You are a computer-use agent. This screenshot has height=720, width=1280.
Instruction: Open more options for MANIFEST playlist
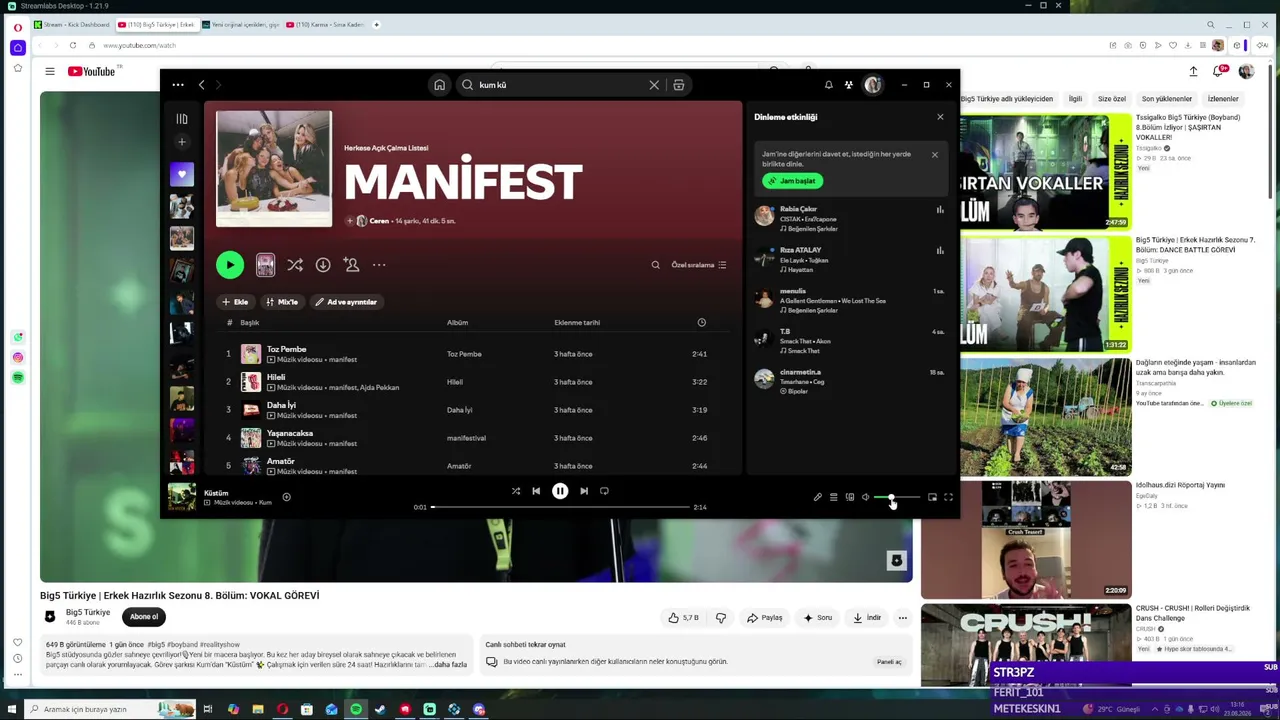[x=379, y=265]
